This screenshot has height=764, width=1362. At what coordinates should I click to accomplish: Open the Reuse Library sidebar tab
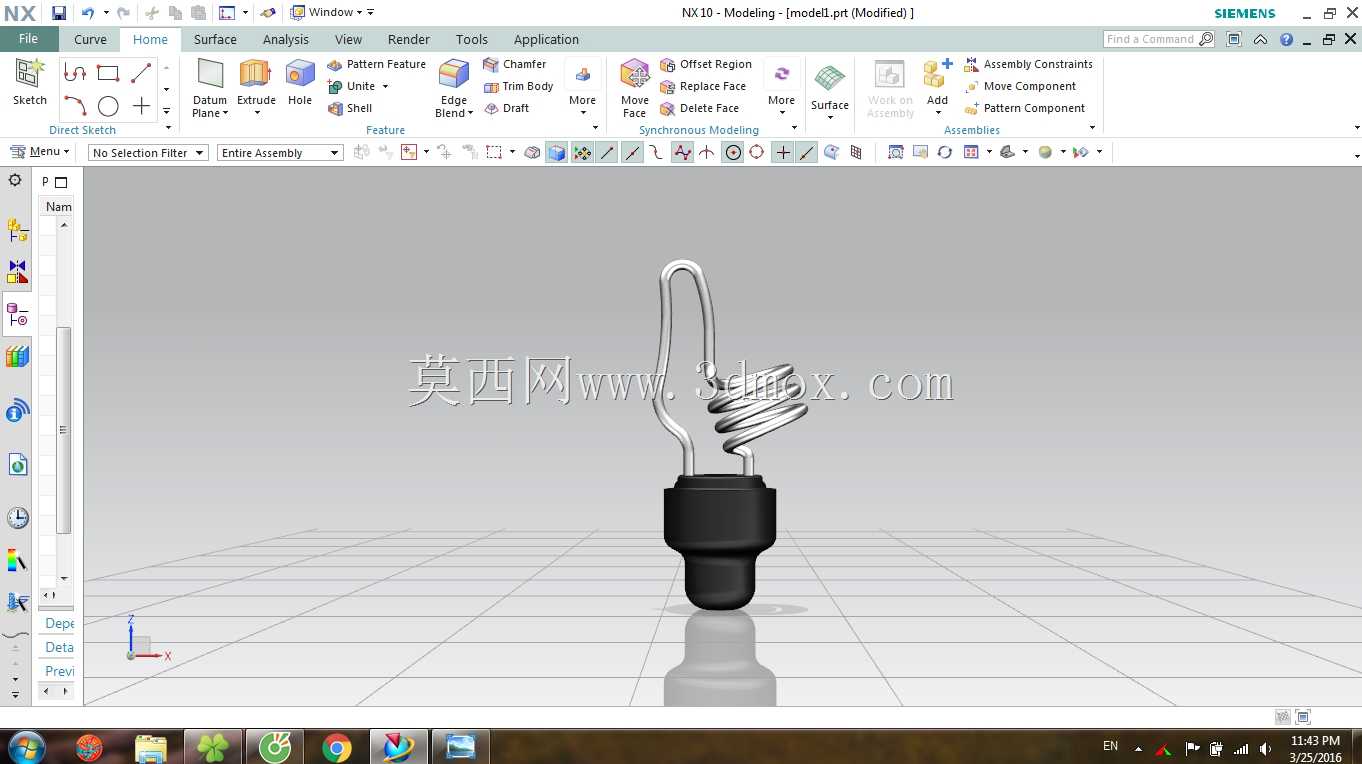(x=17, y=357)
